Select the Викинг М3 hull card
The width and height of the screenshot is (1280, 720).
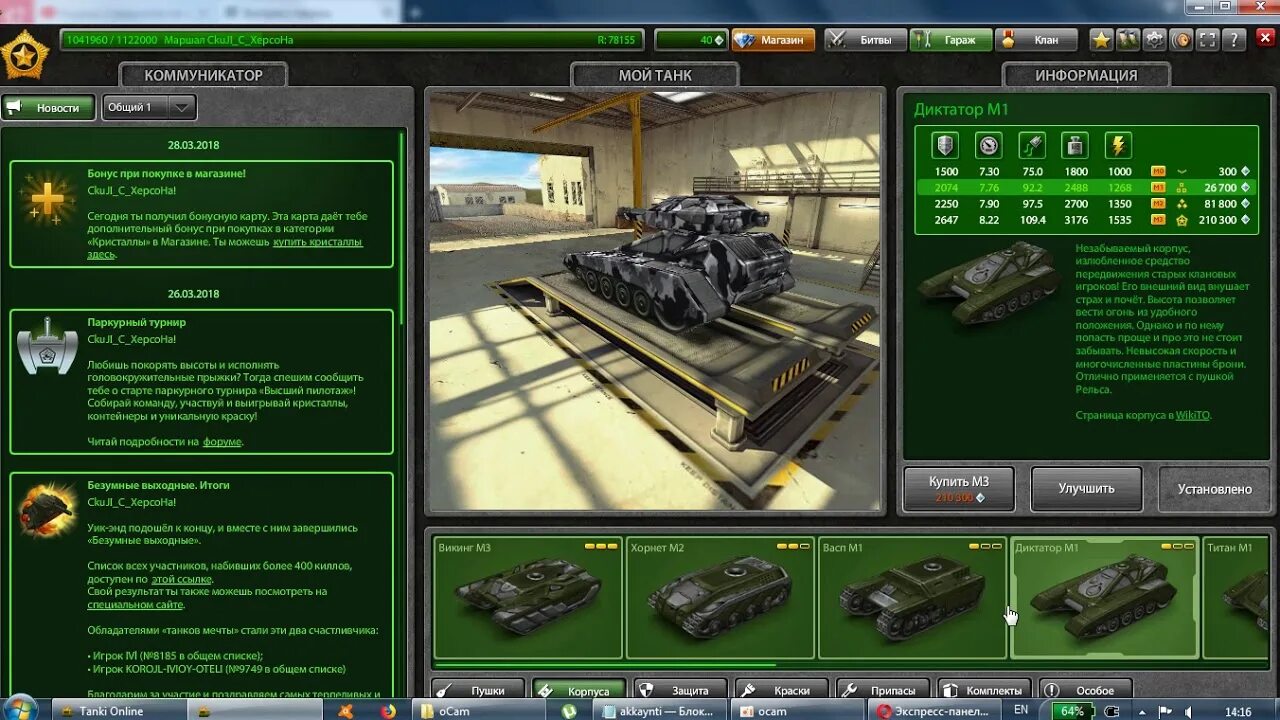[x=528, y=598]
